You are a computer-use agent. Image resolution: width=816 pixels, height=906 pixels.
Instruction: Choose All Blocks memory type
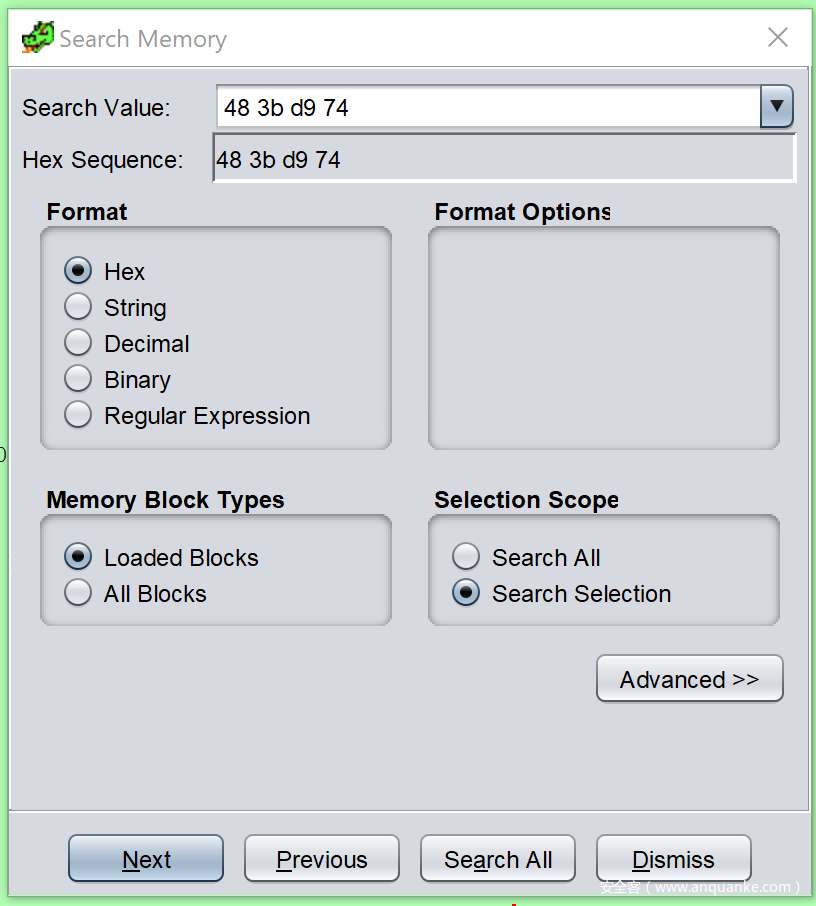pos(78,593)
